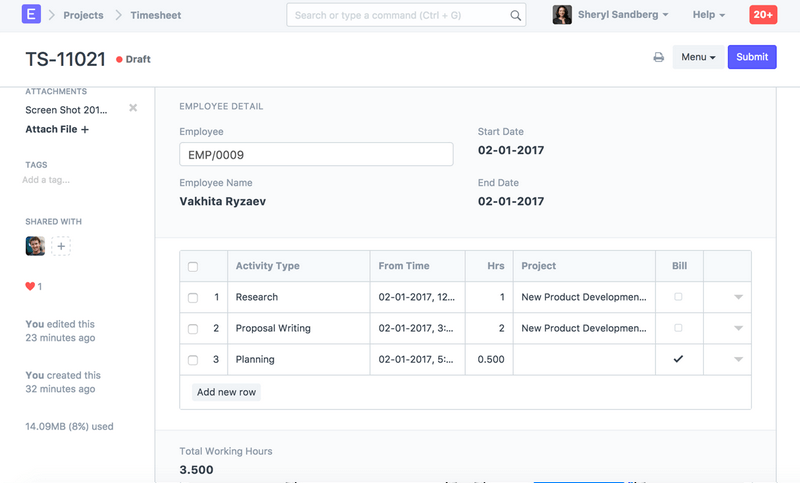Open the 20+ notifications badge
The image size is (800, 483).
click(763, 15)
